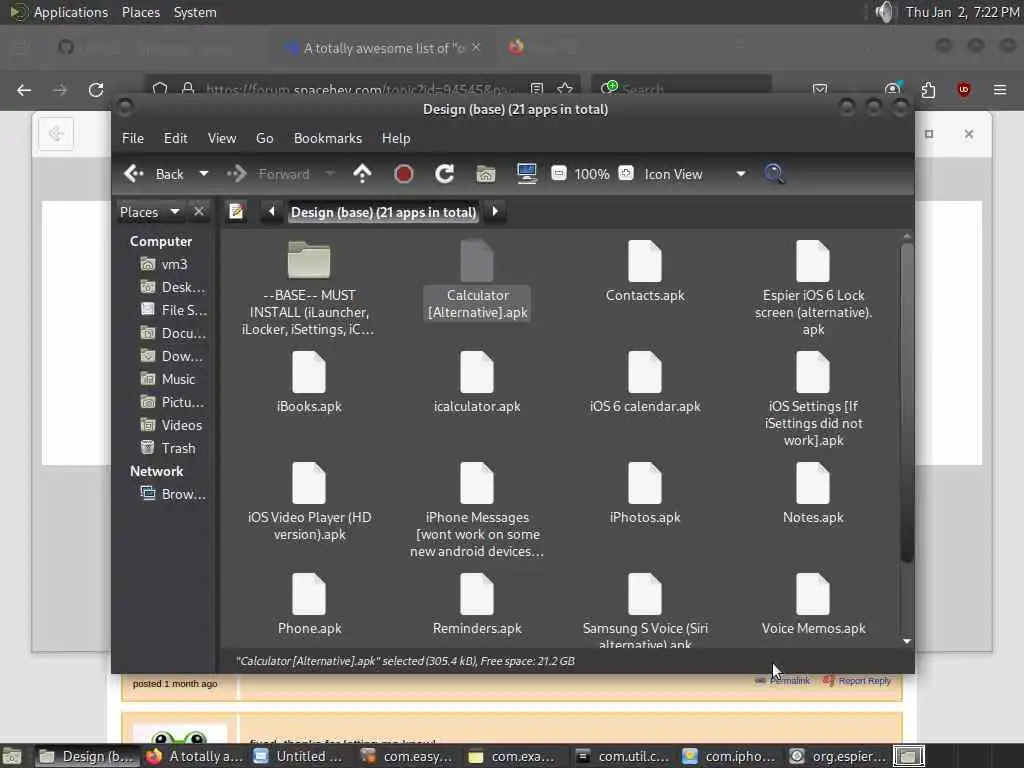This screenshot has height=768, width=1024.
Task: Toggle the location edit pencil button
Action: point(236,212)
